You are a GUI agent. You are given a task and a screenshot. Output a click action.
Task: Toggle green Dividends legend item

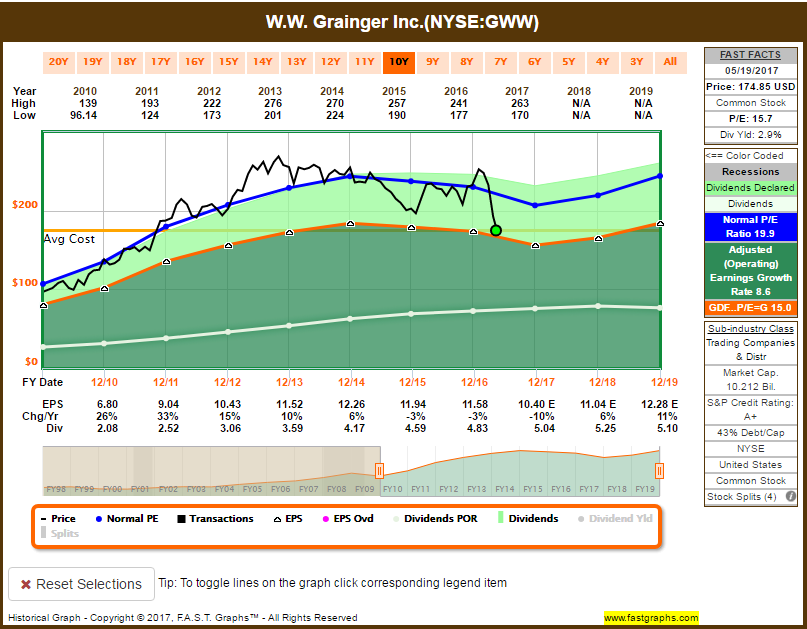528,519
